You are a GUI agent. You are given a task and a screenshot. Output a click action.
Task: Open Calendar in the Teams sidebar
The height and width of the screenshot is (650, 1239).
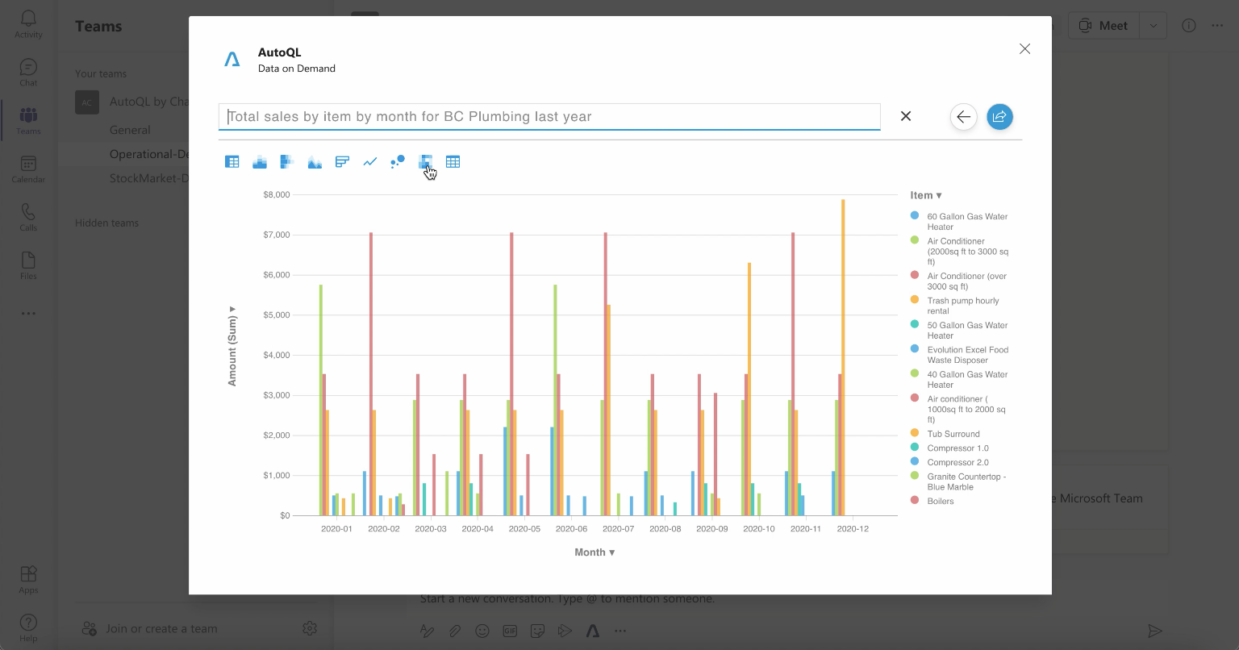click(x=28, y=169)
